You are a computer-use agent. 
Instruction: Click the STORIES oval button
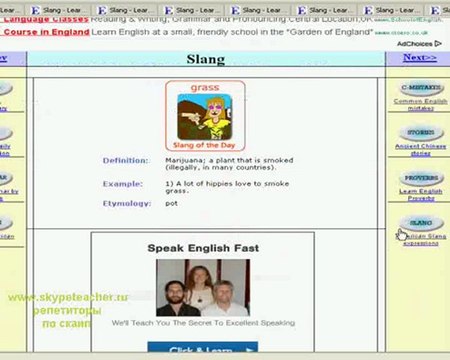coord(421,133)
